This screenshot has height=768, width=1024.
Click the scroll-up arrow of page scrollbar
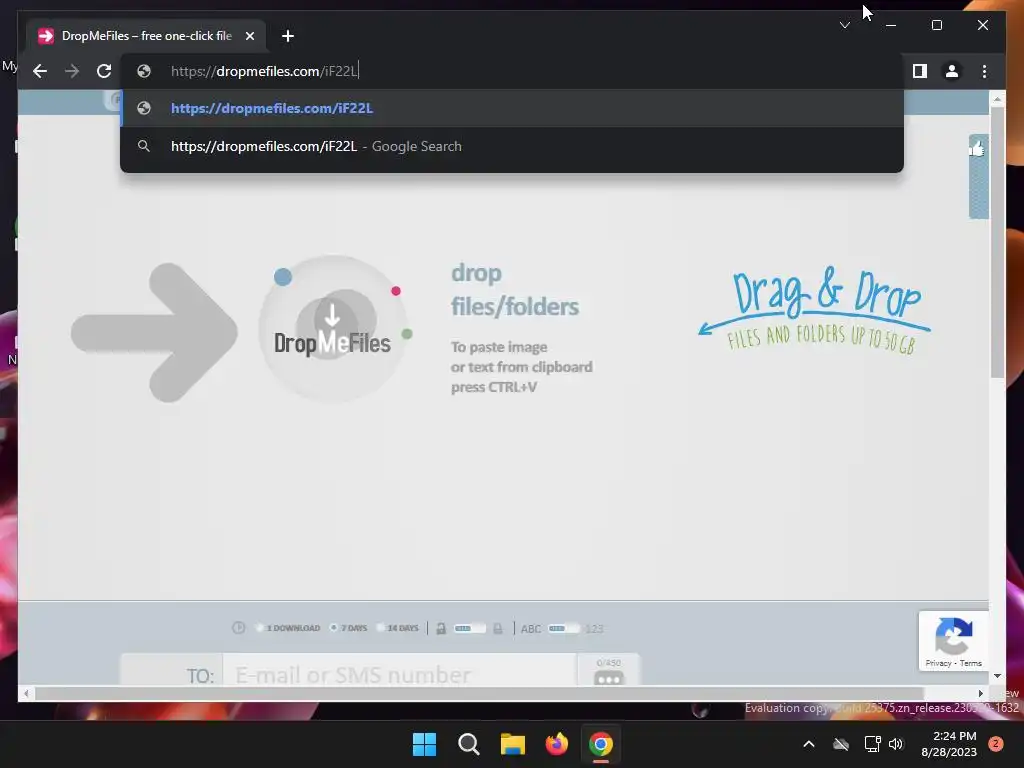(997, 99)
